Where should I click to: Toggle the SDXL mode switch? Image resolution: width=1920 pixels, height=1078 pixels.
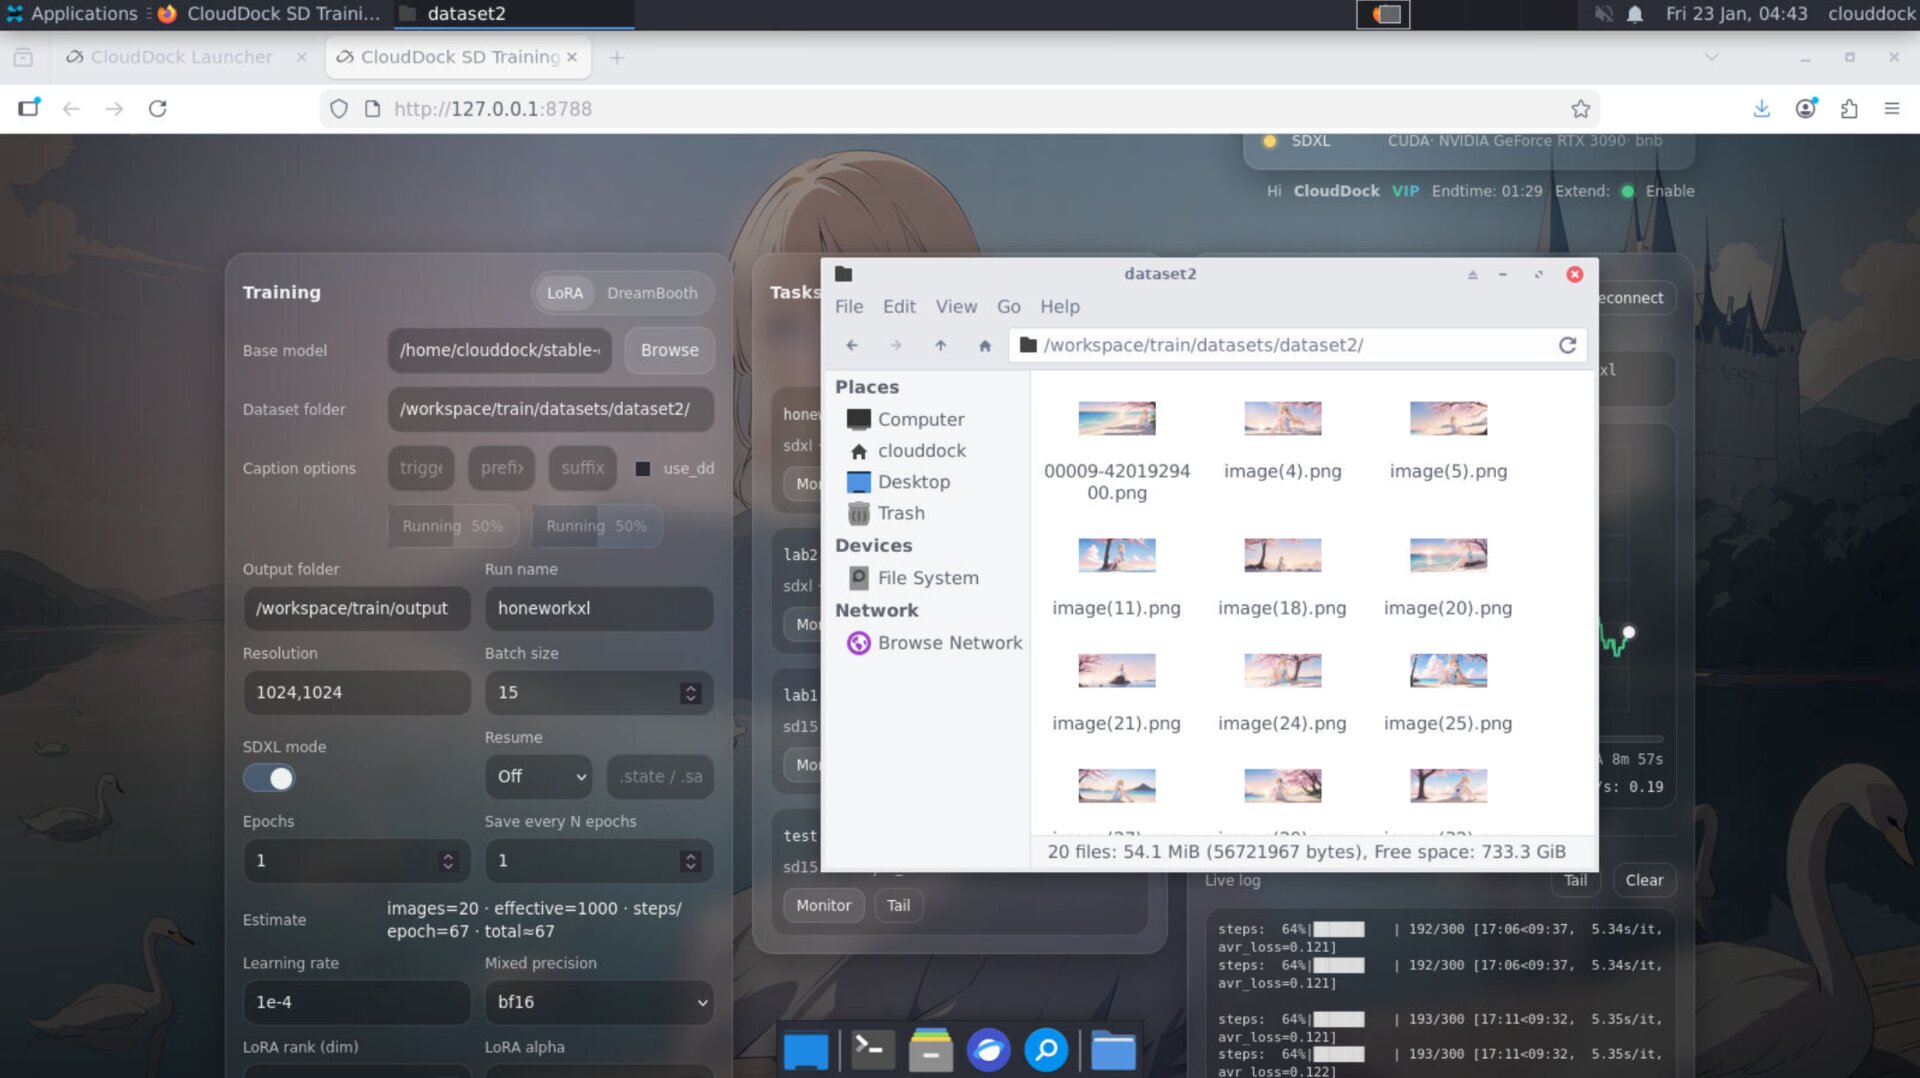[269, 778]
